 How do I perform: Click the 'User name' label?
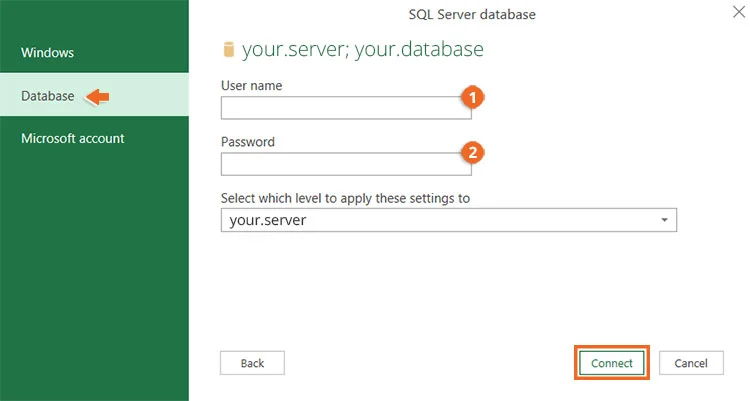coord(252,86)
